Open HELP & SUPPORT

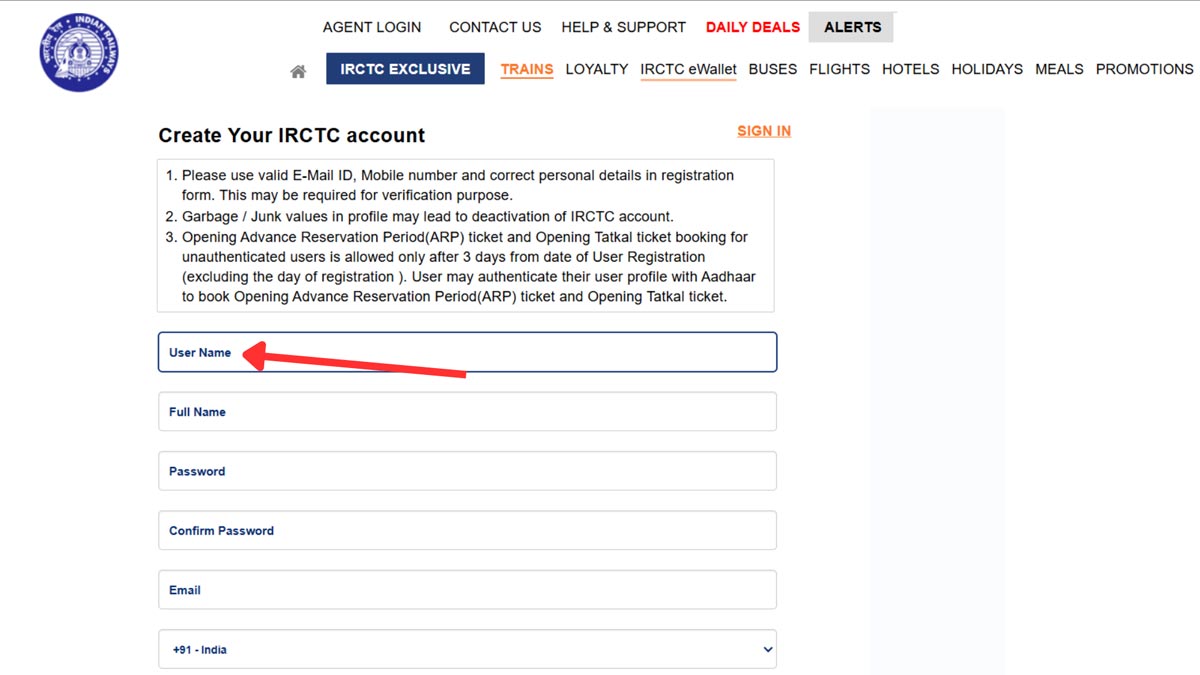pyautogui.click(x=623, y=27)
